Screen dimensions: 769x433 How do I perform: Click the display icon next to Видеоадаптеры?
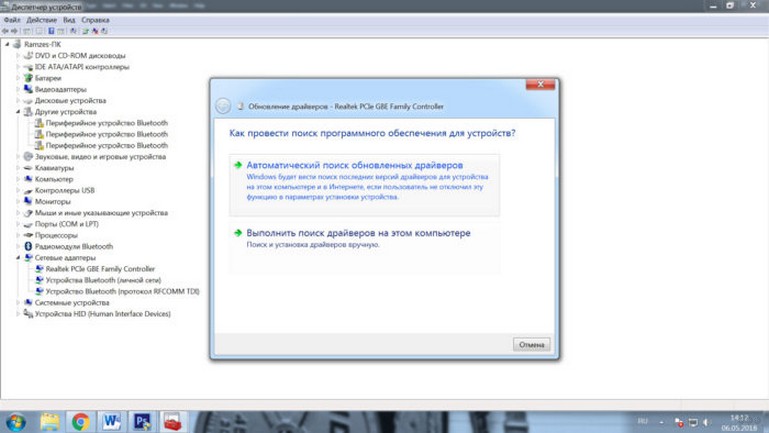tap(28, 89)
